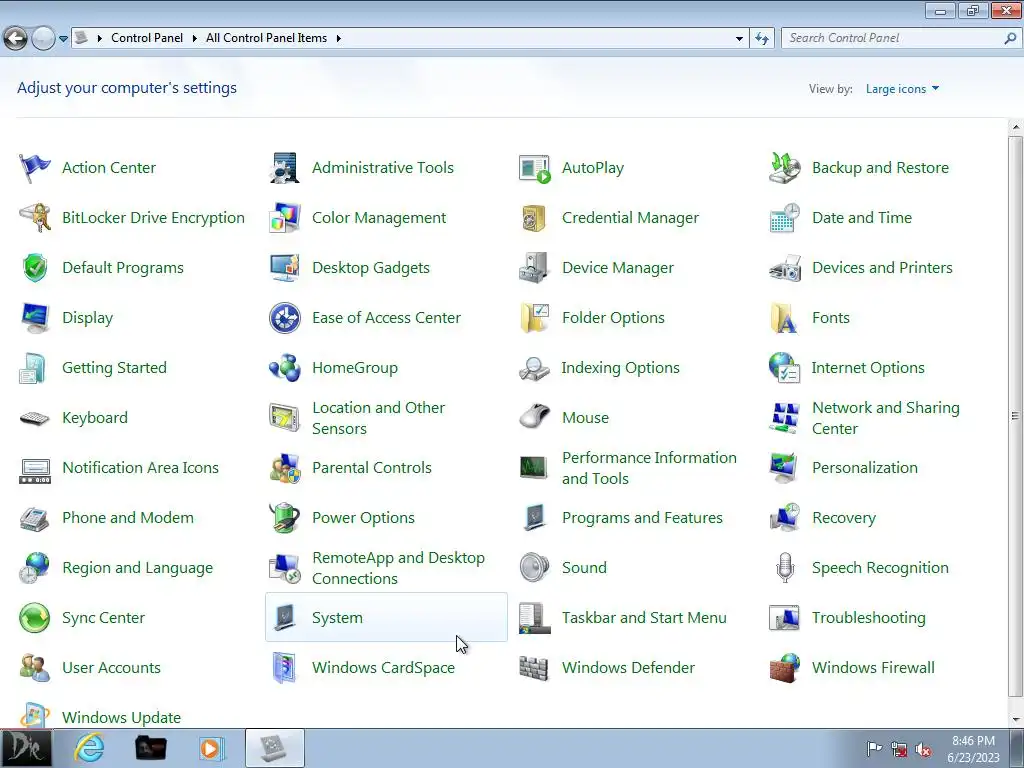Click the Forward navigation button
1024x768 pixels.
(x=44, y=39)
